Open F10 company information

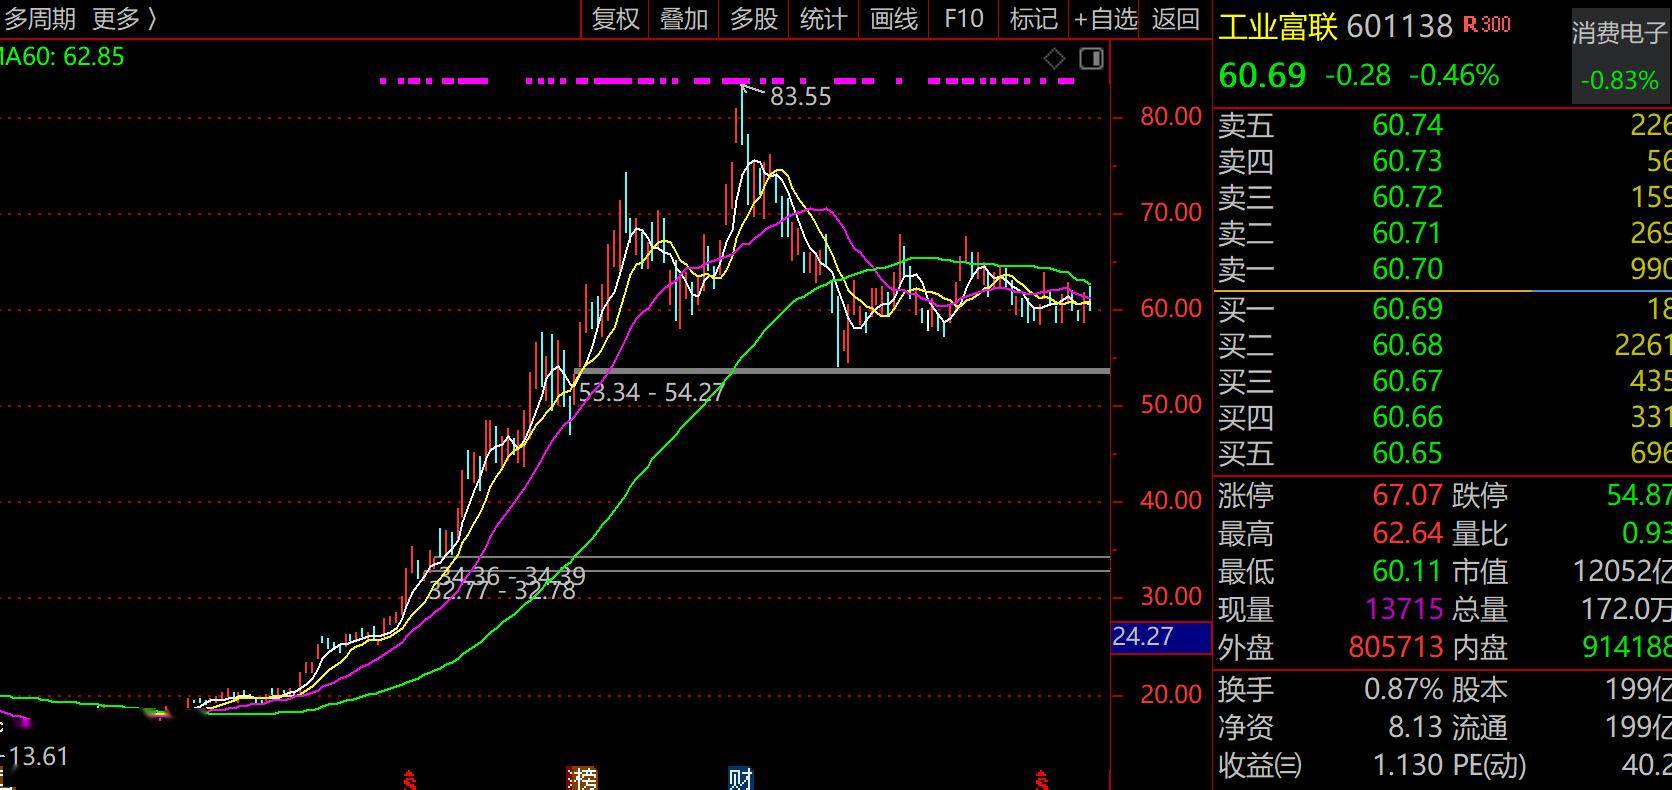tap(964, 19)
